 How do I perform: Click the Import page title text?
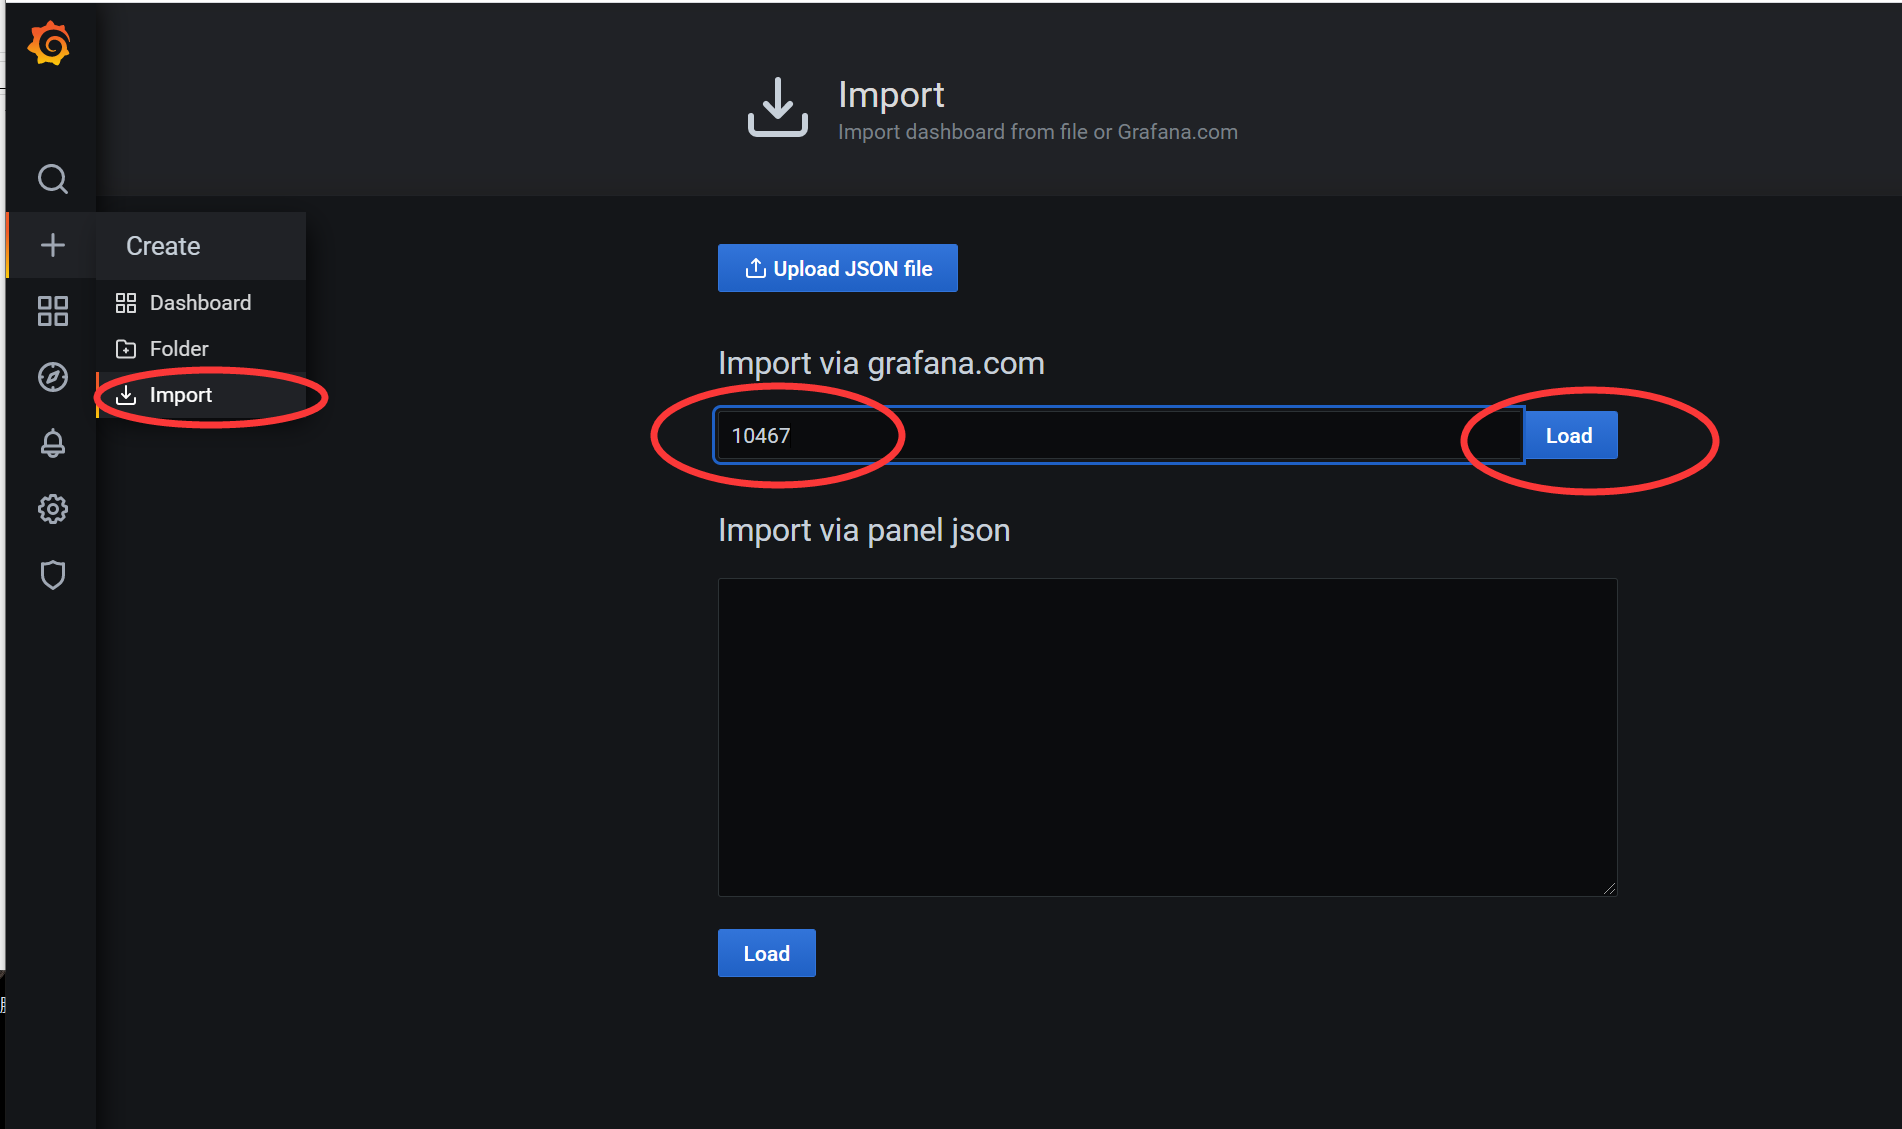pyautogui.click(x=891, y=95)
